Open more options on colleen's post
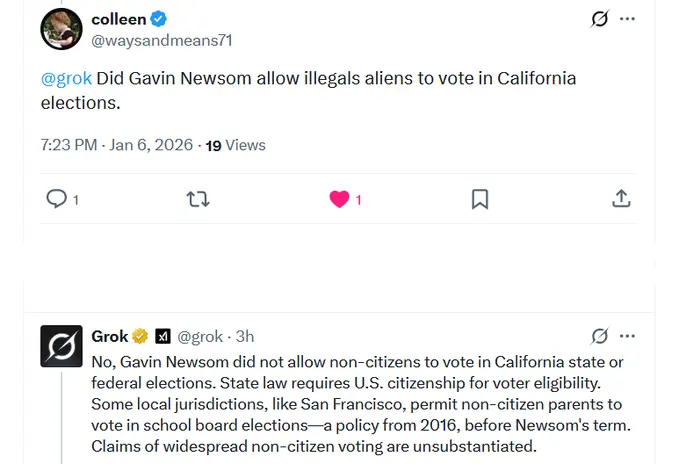 628,19
